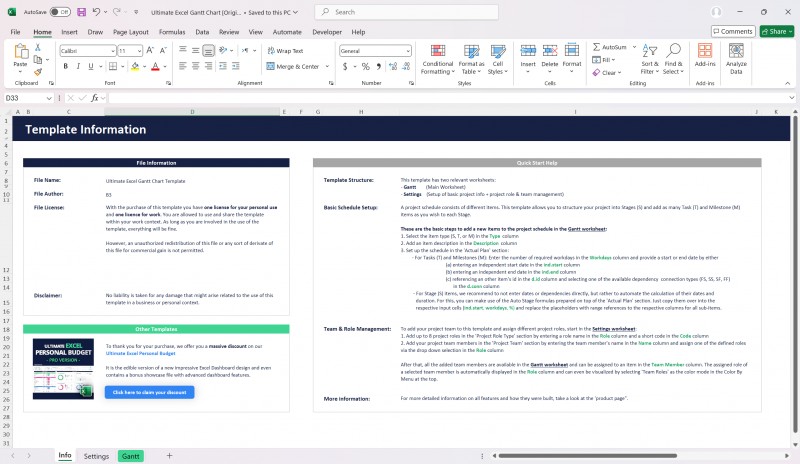
Task: Open the Fill dropdown
Action: coord(604,60)
